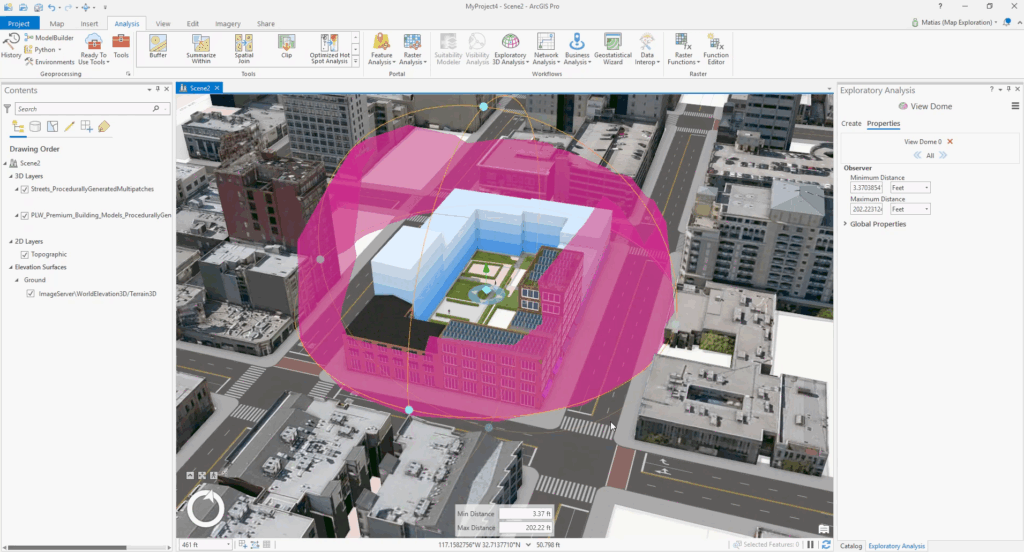
Task: Open the Spatial Join tool
Action: (x=244, y=49)
